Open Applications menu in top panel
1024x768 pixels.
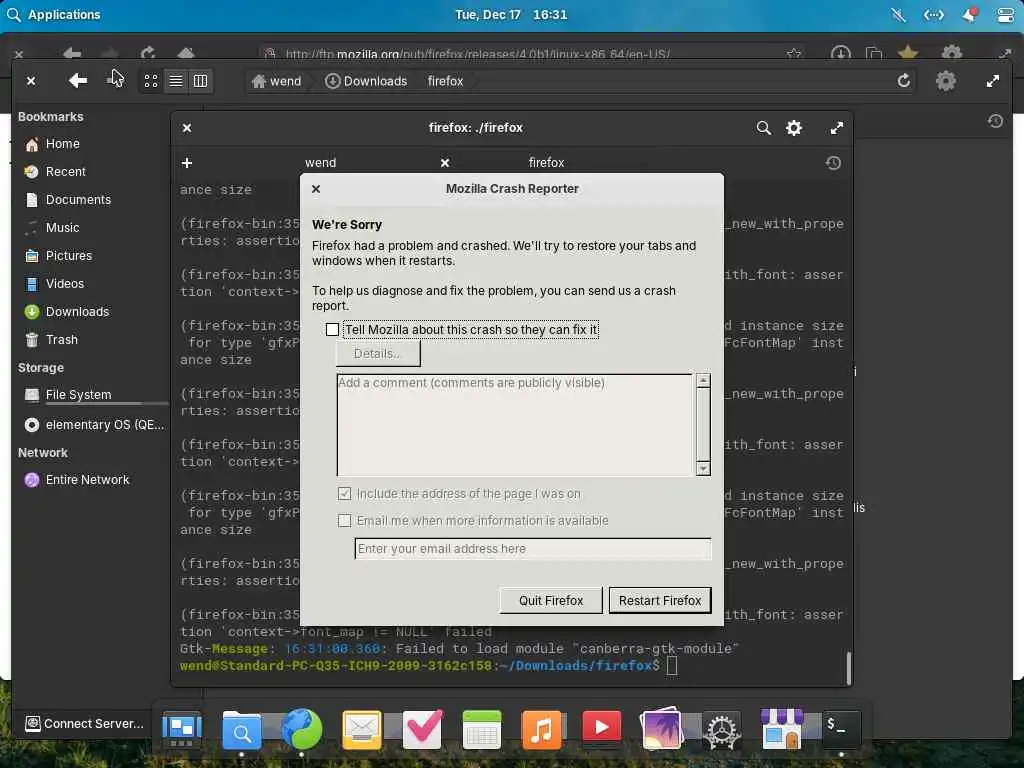tap(54, 14)
